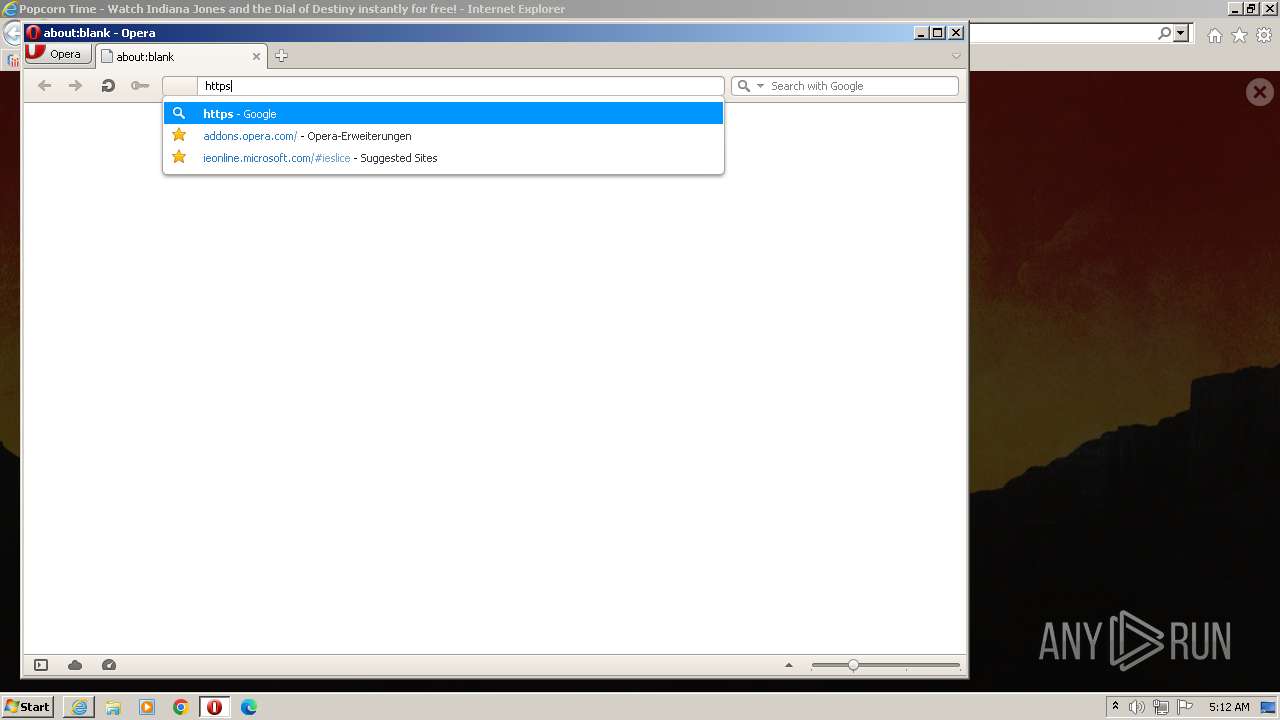Screen dimensions: 1280x720
Task: Click the star beside addons.opera.com
Action: pos(179,135)
